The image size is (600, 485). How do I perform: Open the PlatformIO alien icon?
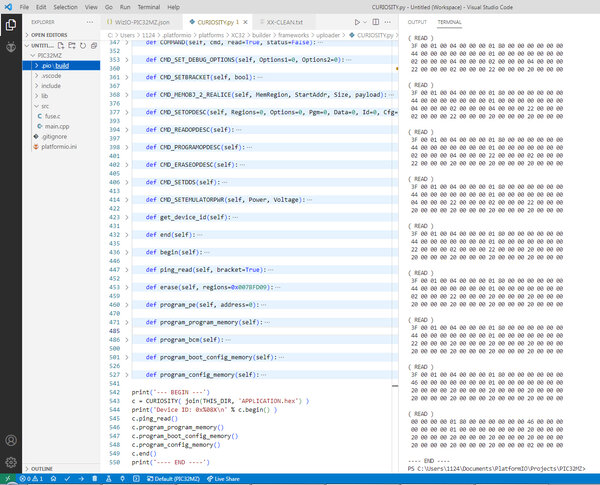(11, 47)
